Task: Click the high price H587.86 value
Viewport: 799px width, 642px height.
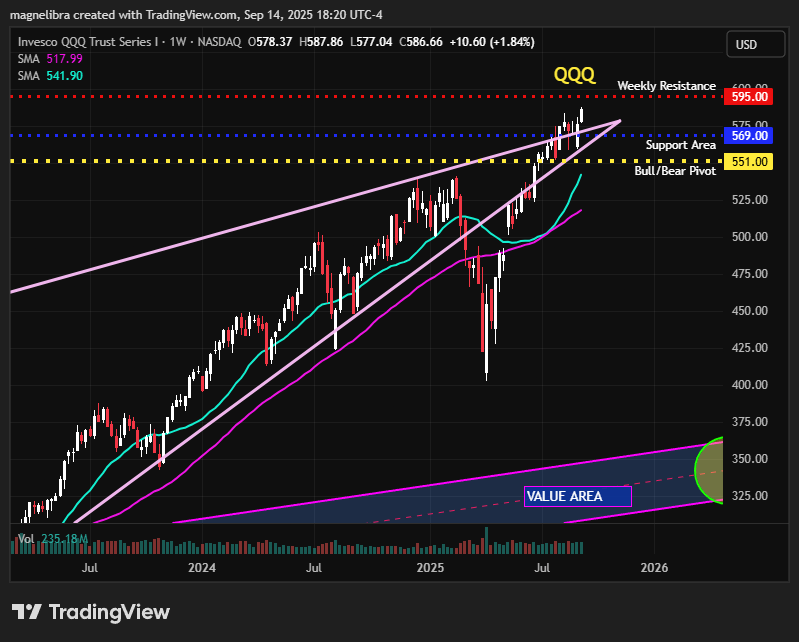Action: 321,42
